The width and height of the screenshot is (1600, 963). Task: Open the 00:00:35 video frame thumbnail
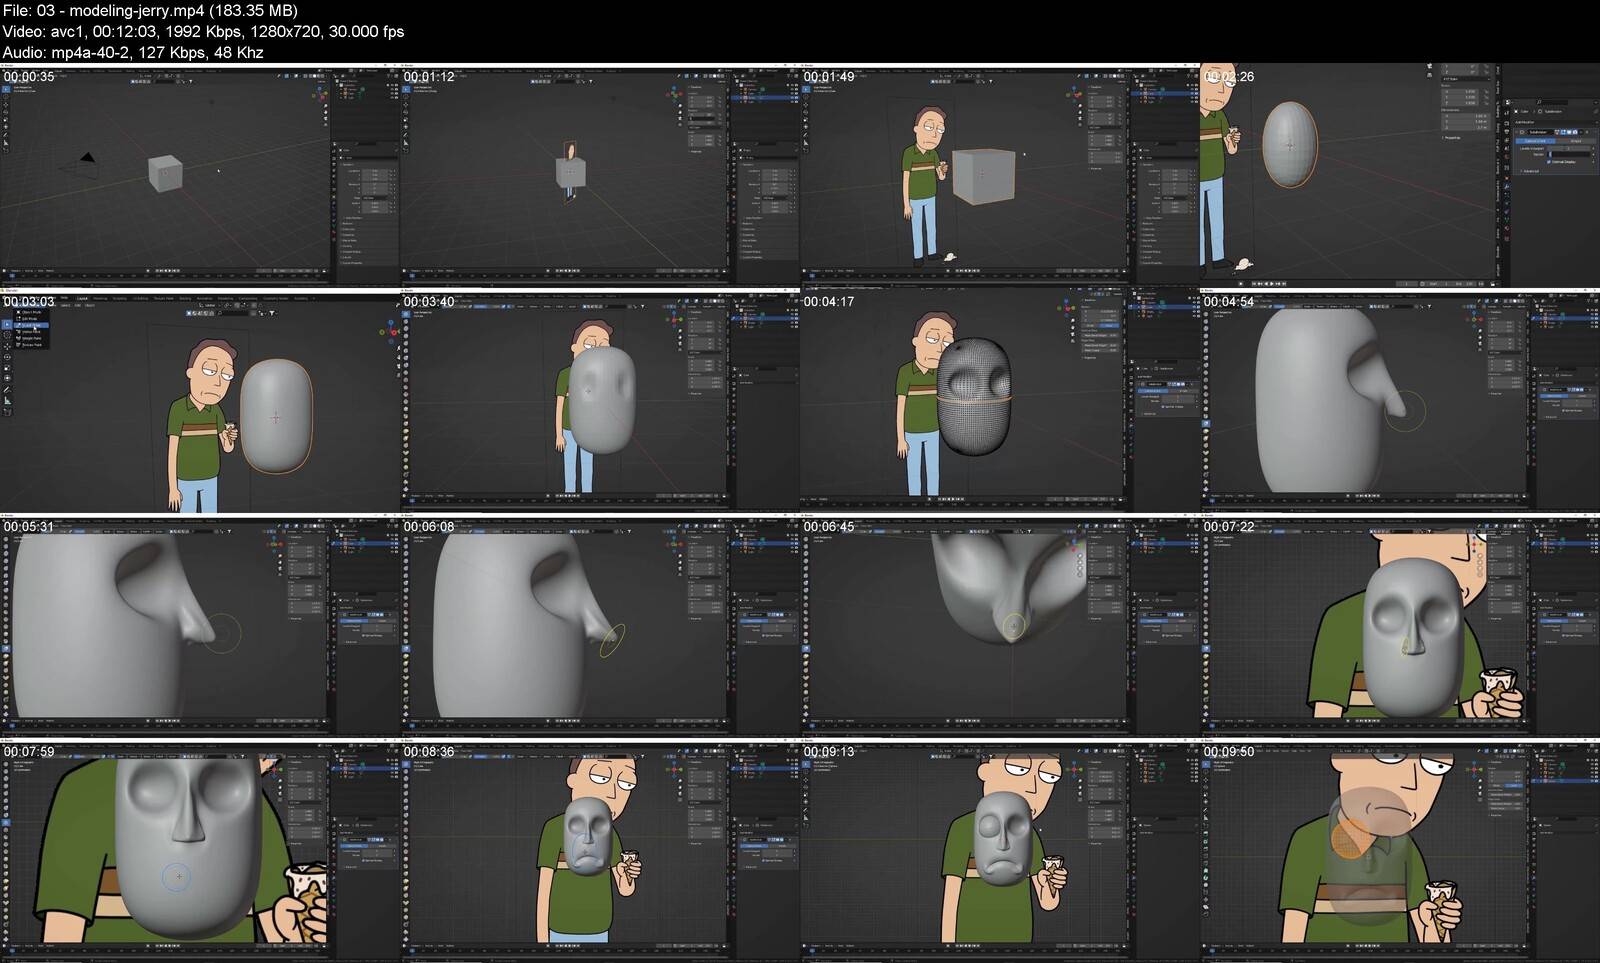[200, 175]
